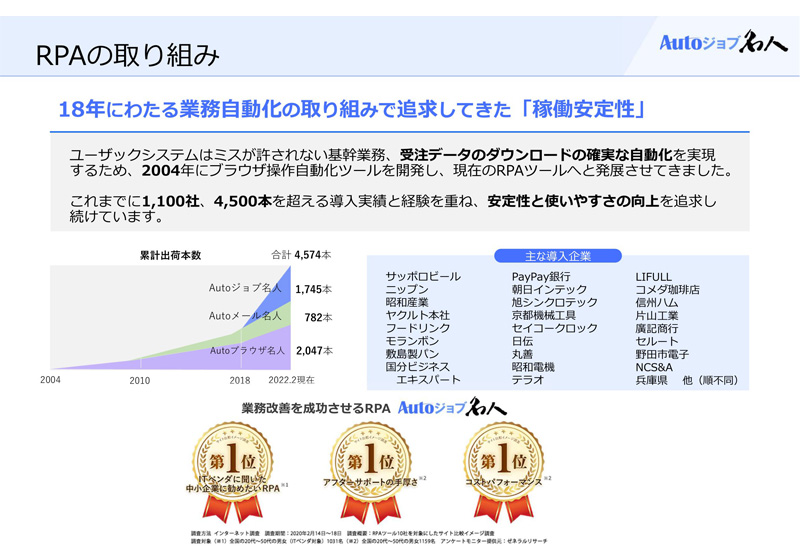Click the medal labeled アフターサポートの手厚さ
Viewport: 800px width, 559px height.
tap(370, 470)
